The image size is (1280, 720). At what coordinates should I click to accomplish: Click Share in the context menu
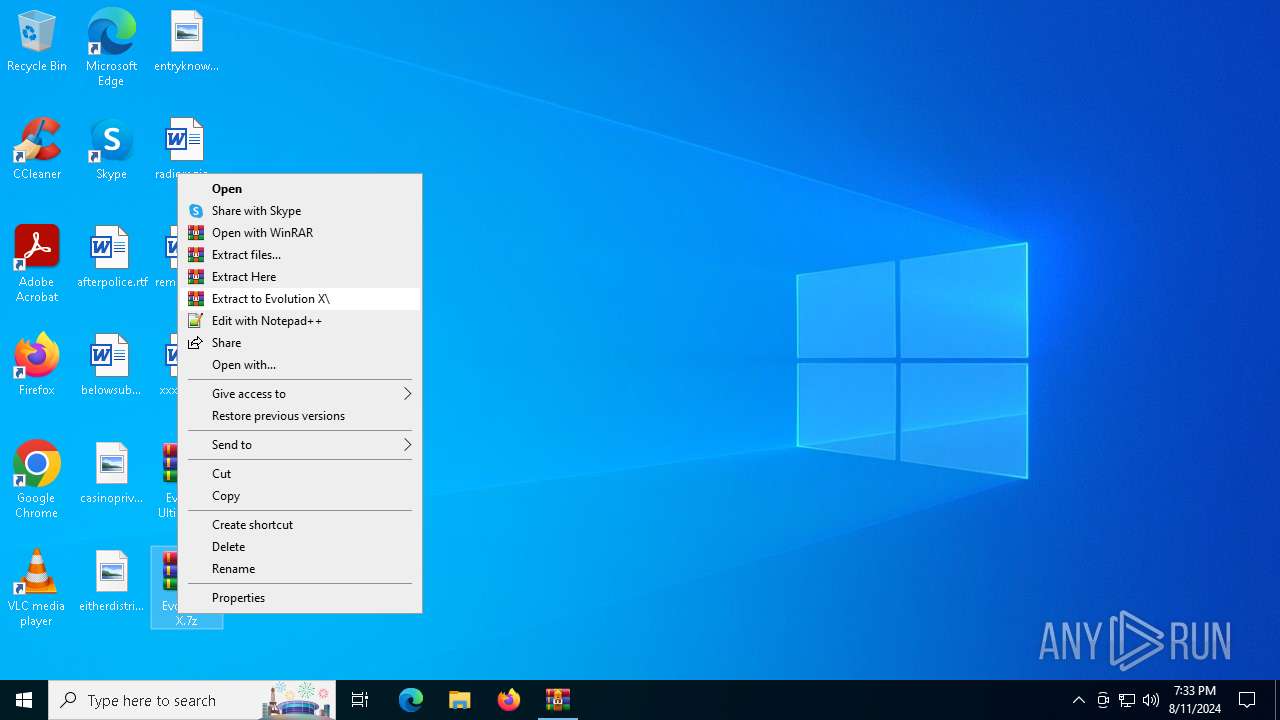point(300,343)
